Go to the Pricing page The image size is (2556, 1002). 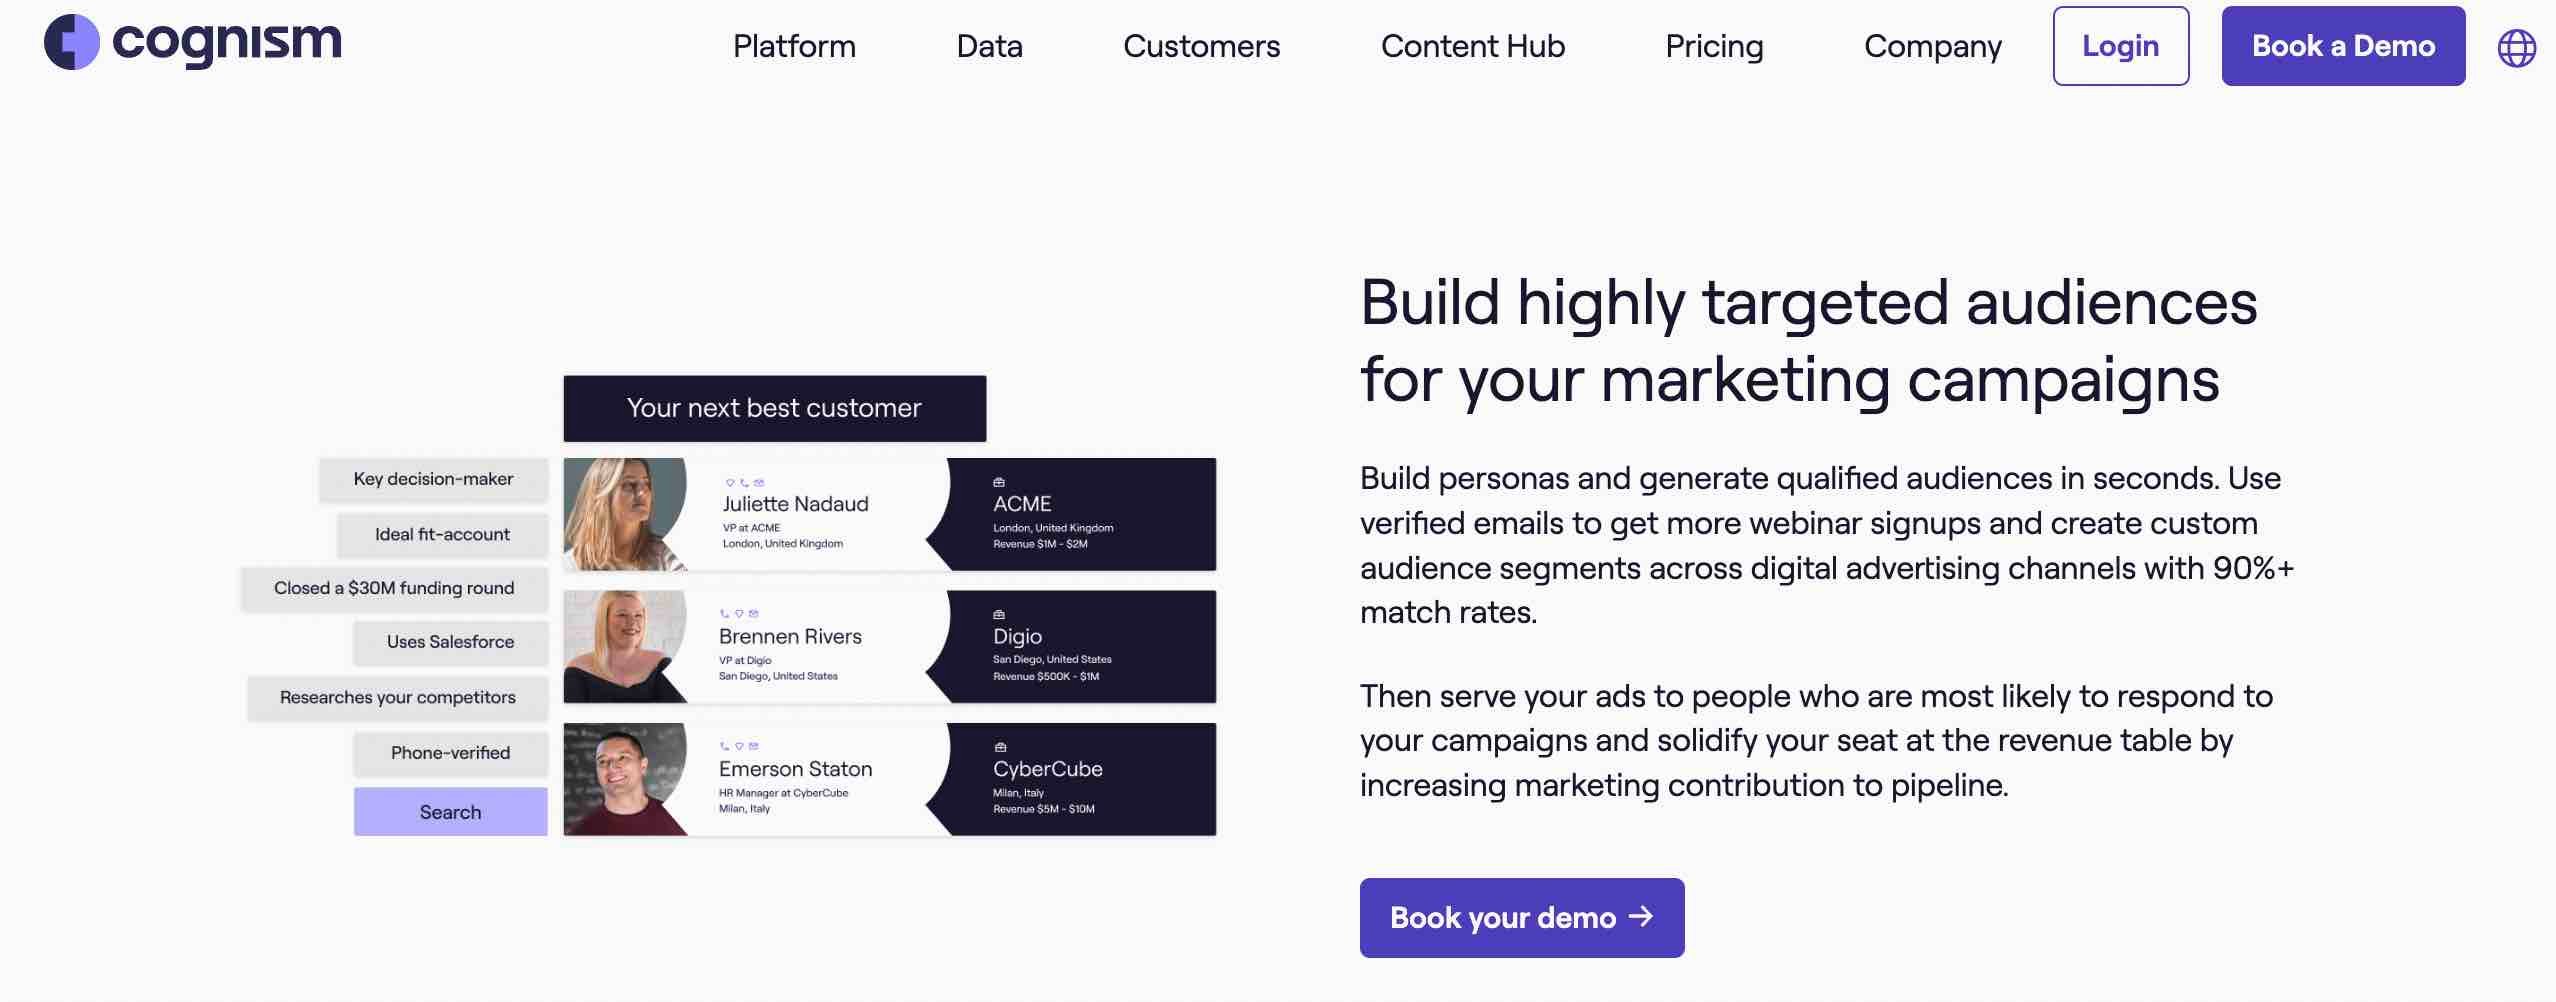coord(1714,46)
